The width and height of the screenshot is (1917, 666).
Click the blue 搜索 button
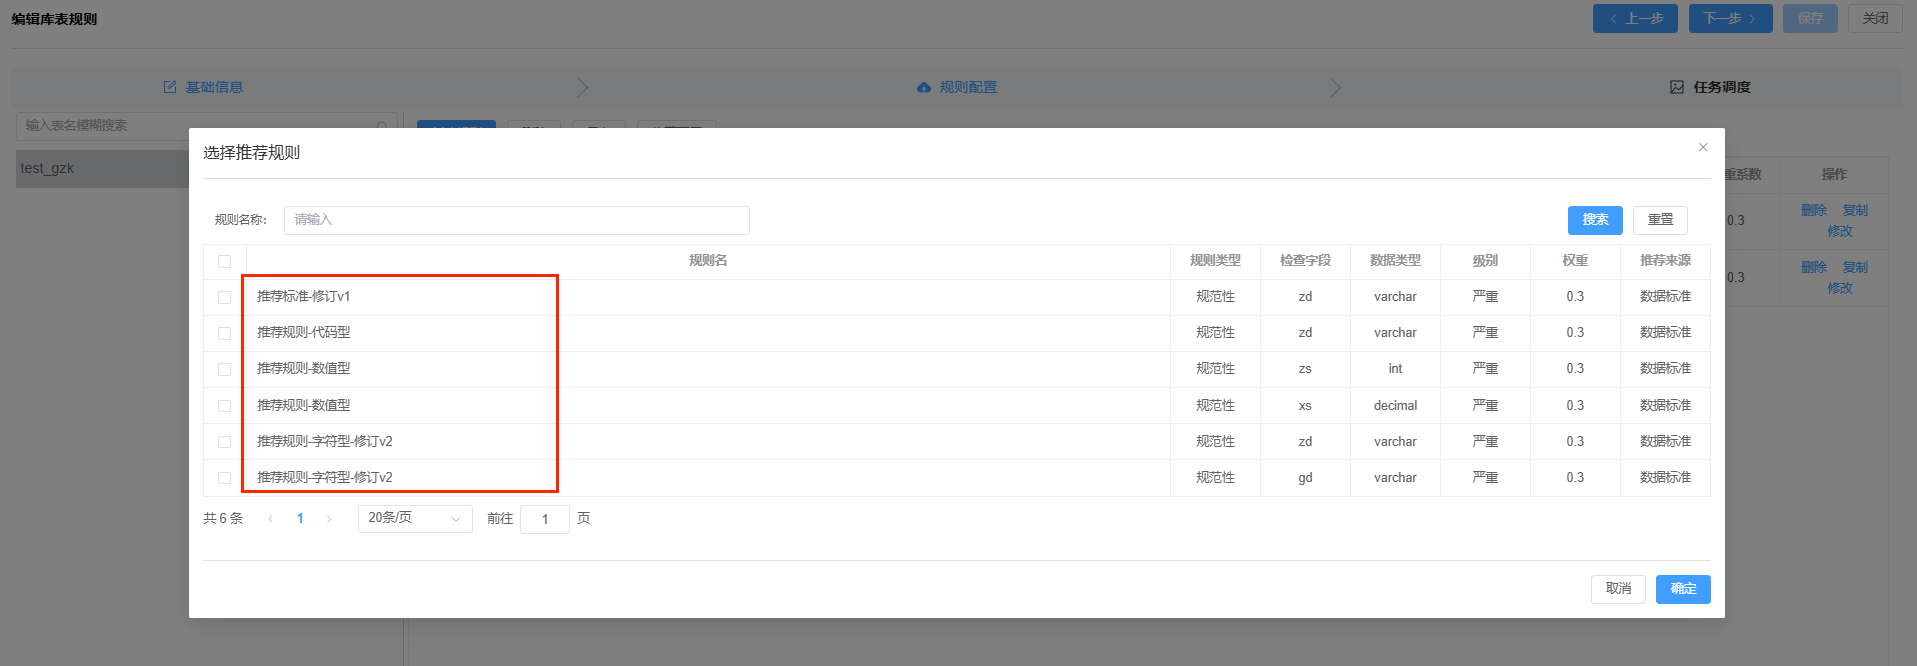point(1595,220)
